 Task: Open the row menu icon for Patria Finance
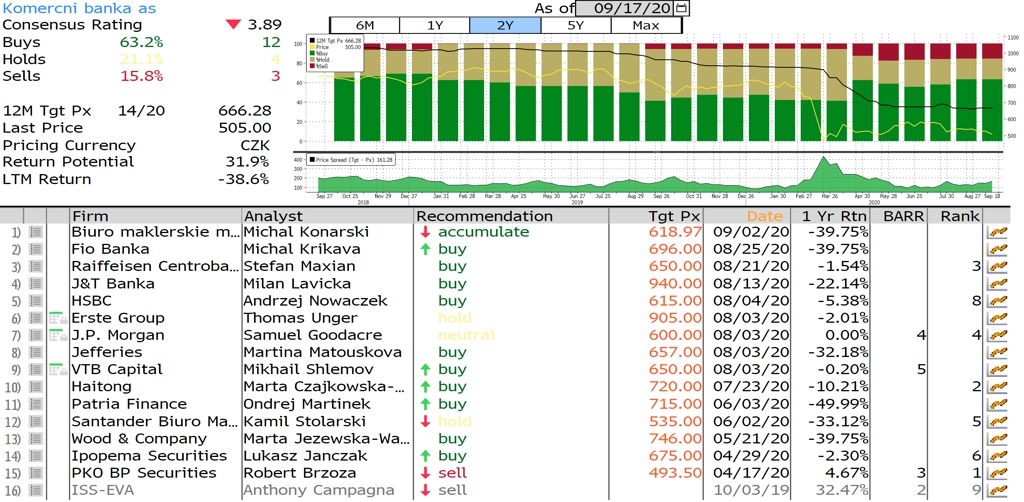coord(35,404)
